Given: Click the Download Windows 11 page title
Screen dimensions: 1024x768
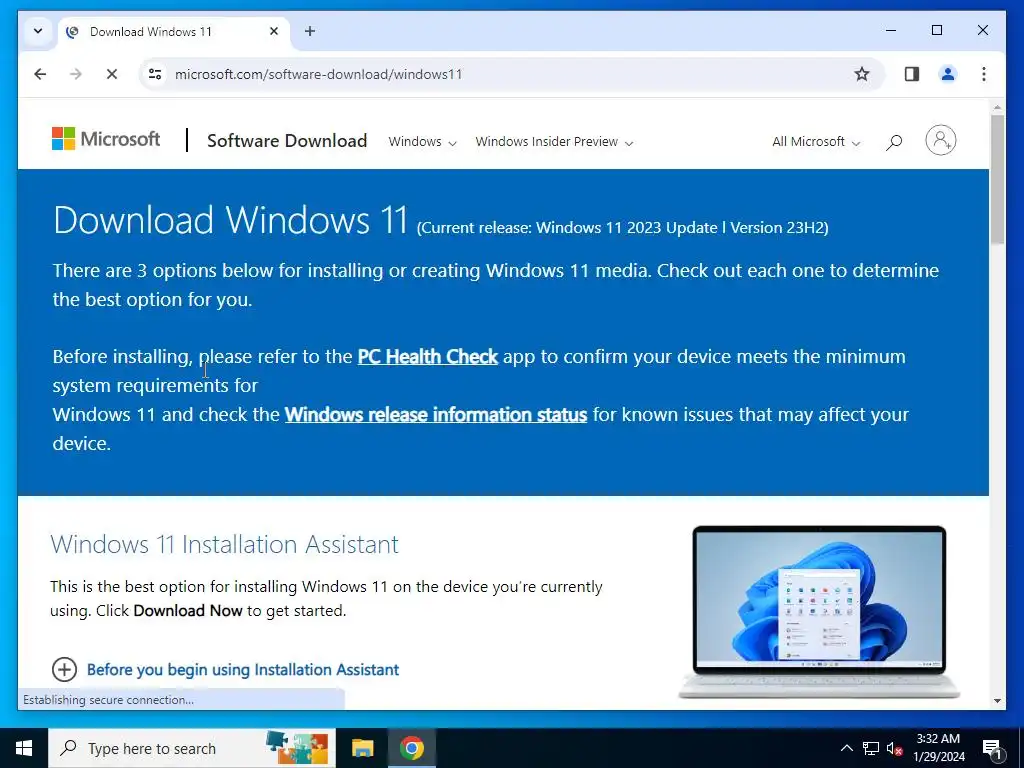Looking at the screenshot, I should (231, 219).
